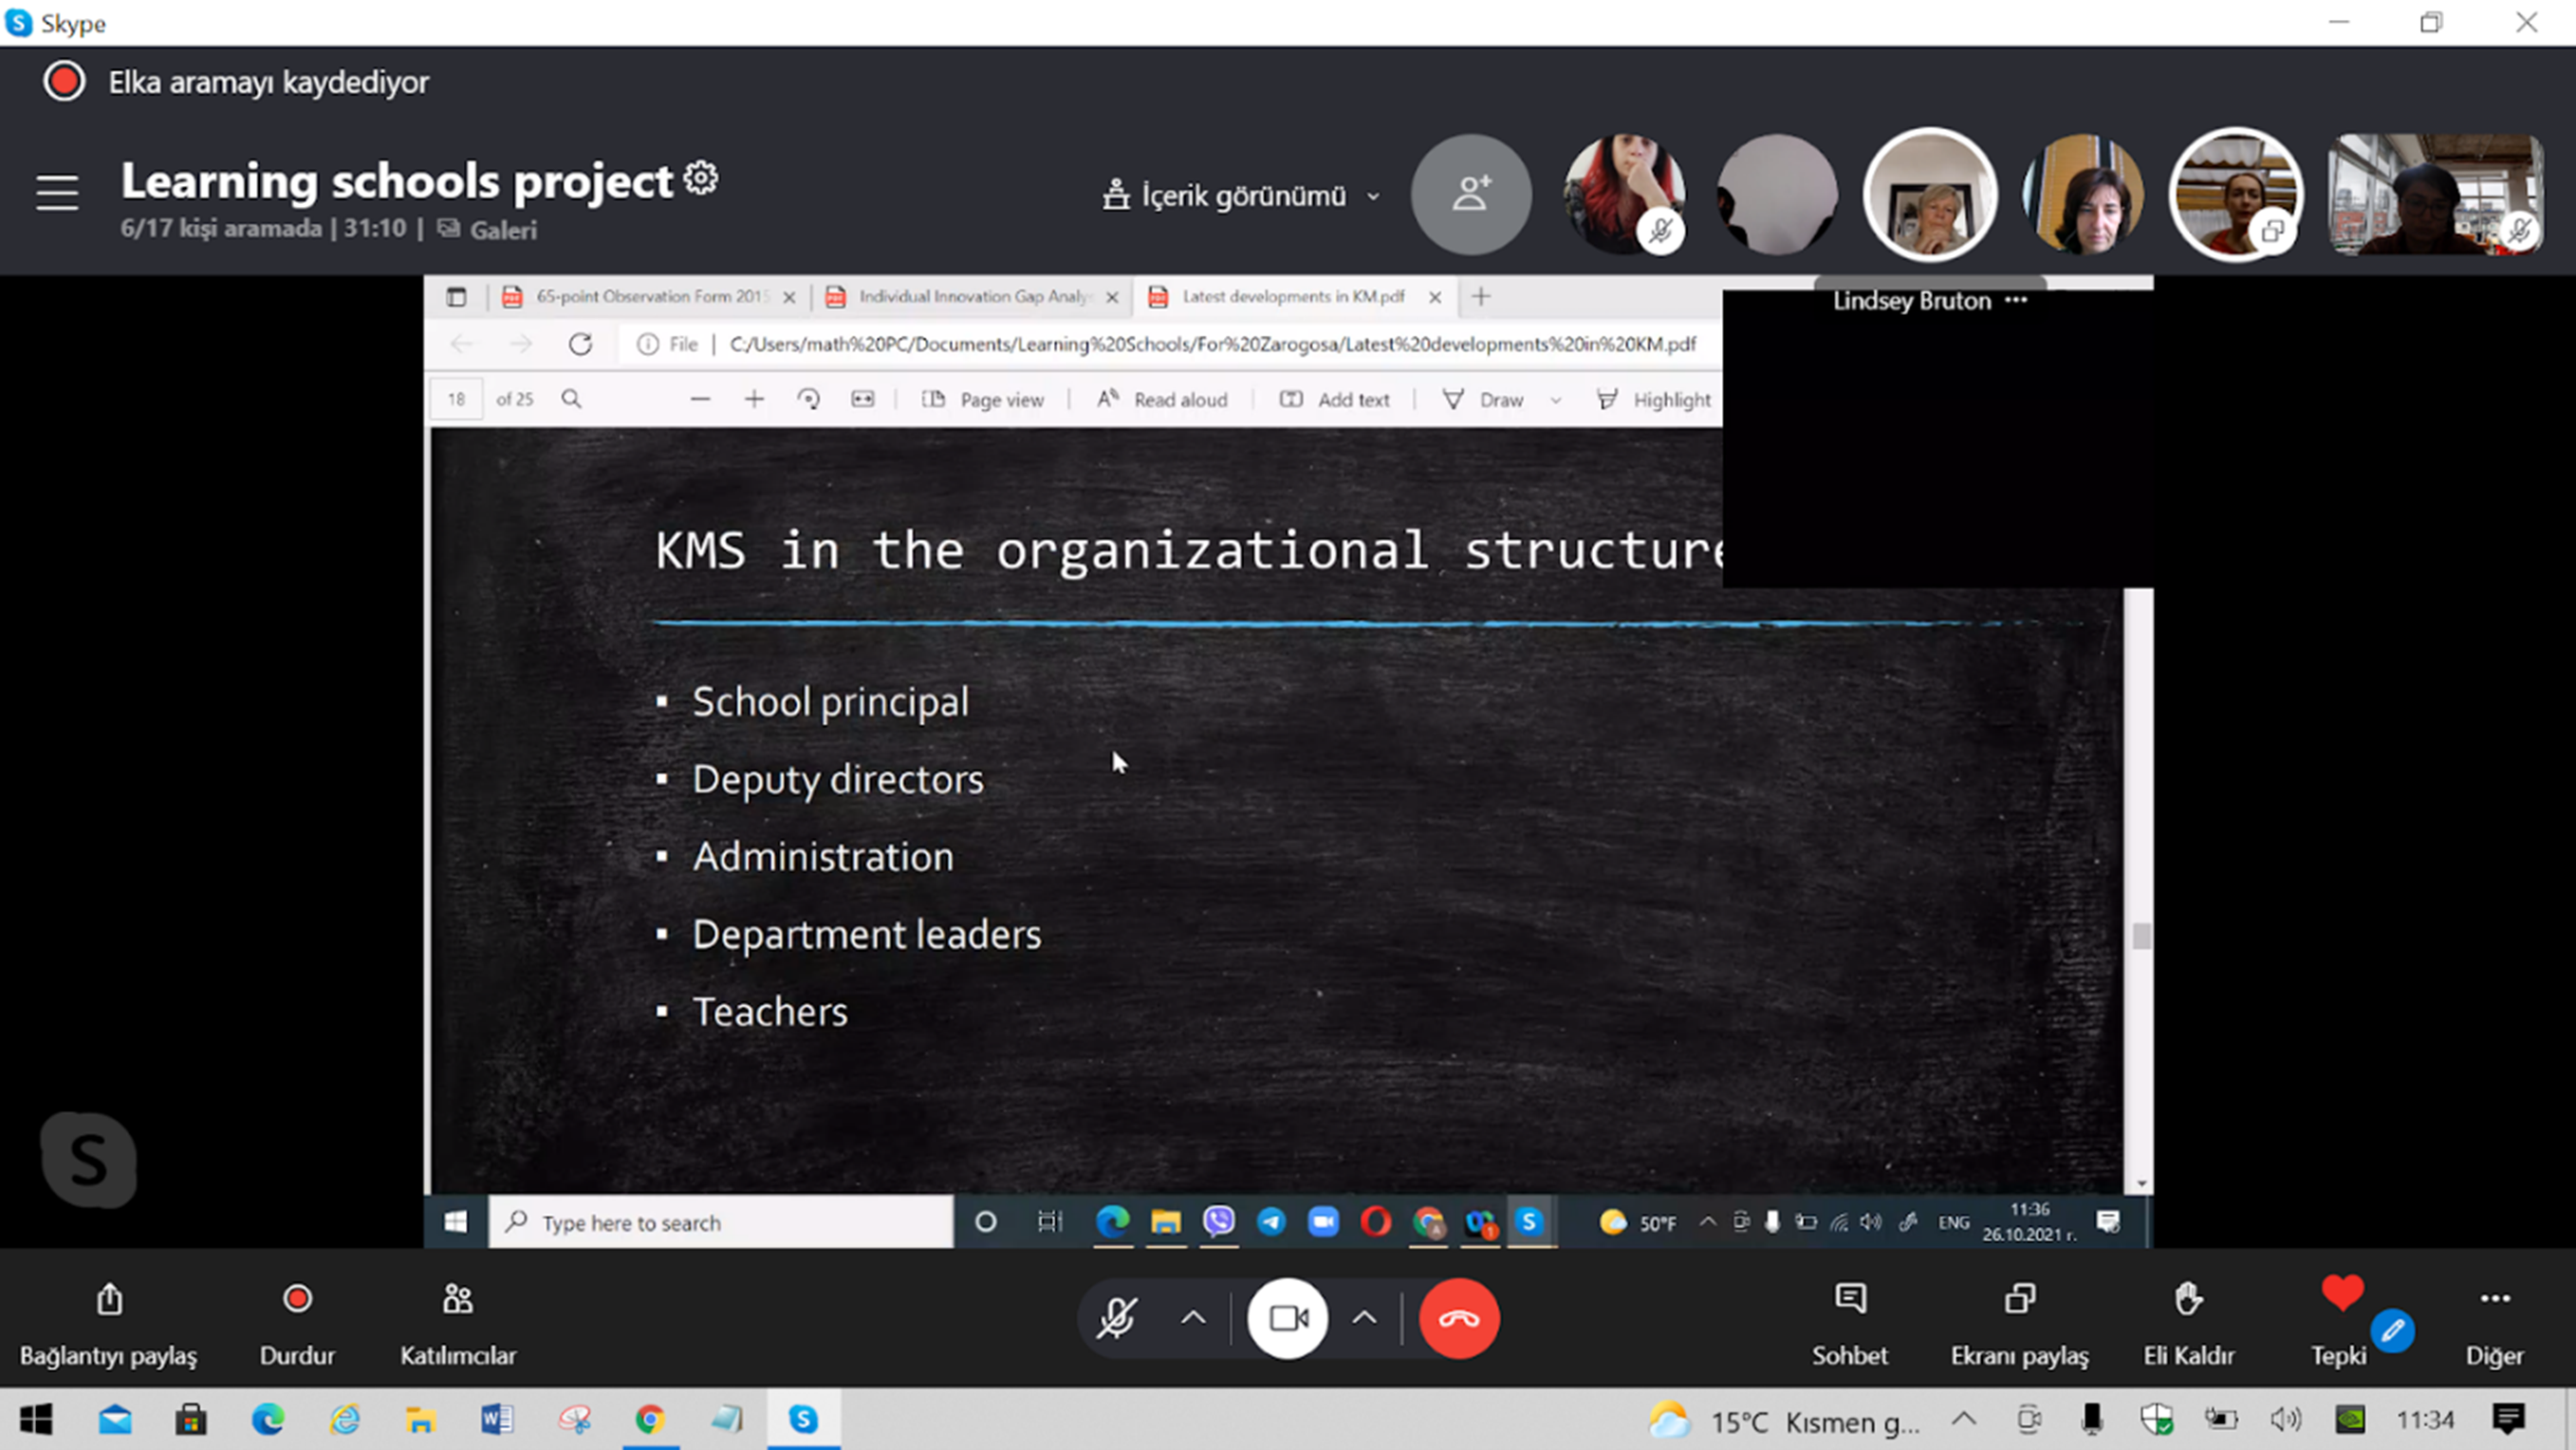Open Diğer more options menu
The image size is (2576, 1450).
[2494, 1299]
